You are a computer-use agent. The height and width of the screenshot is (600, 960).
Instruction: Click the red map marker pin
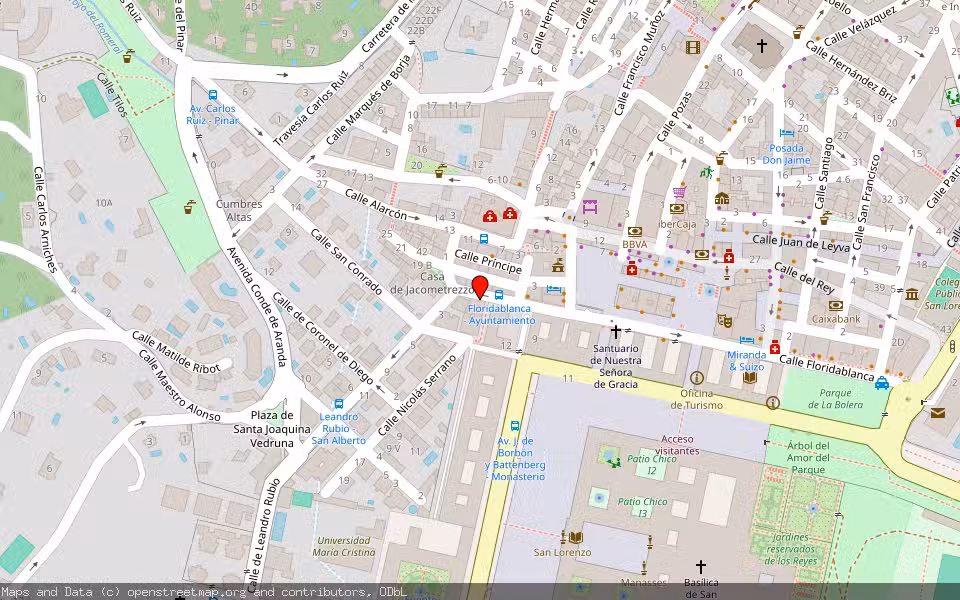pyautogui.click(x=482, y=288)
